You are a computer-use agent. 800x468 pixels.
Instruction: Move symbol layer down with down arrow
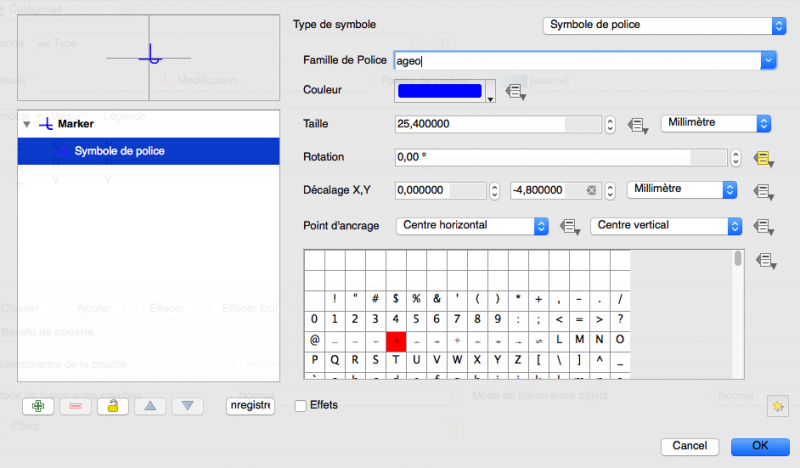(187, 406)
